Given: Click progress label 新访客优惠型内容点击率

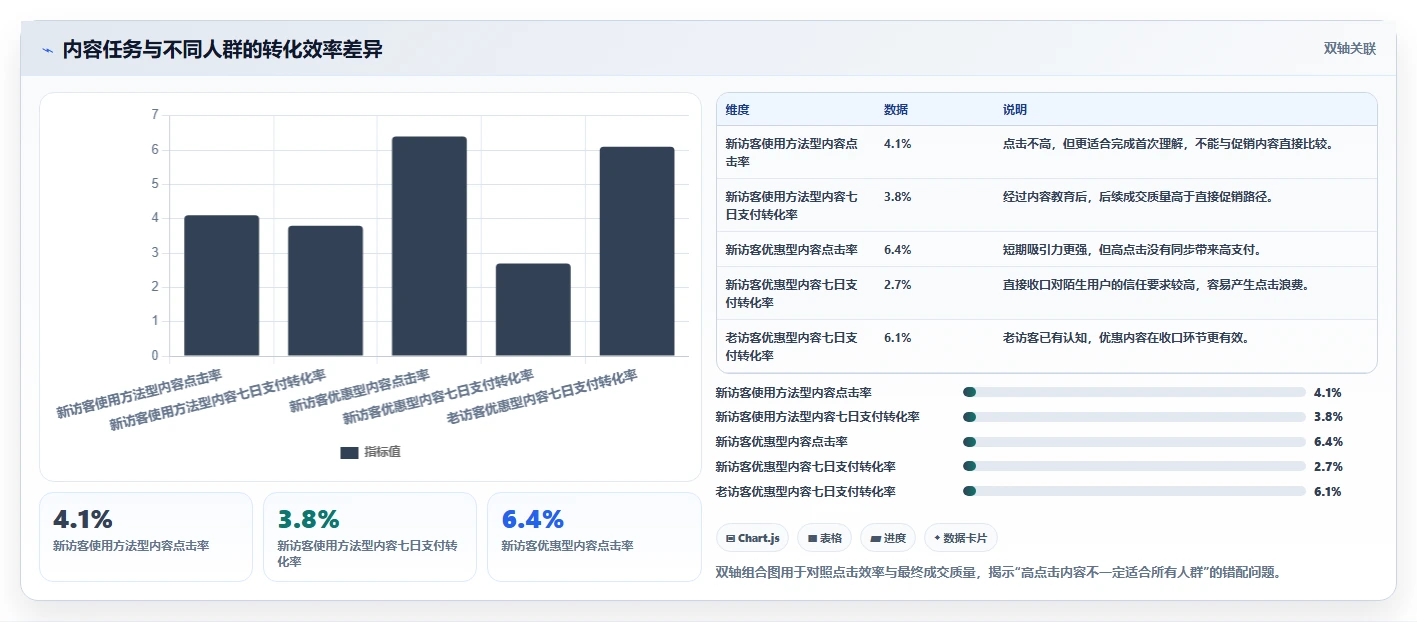Looking at the screenshot, I should 782,442.
